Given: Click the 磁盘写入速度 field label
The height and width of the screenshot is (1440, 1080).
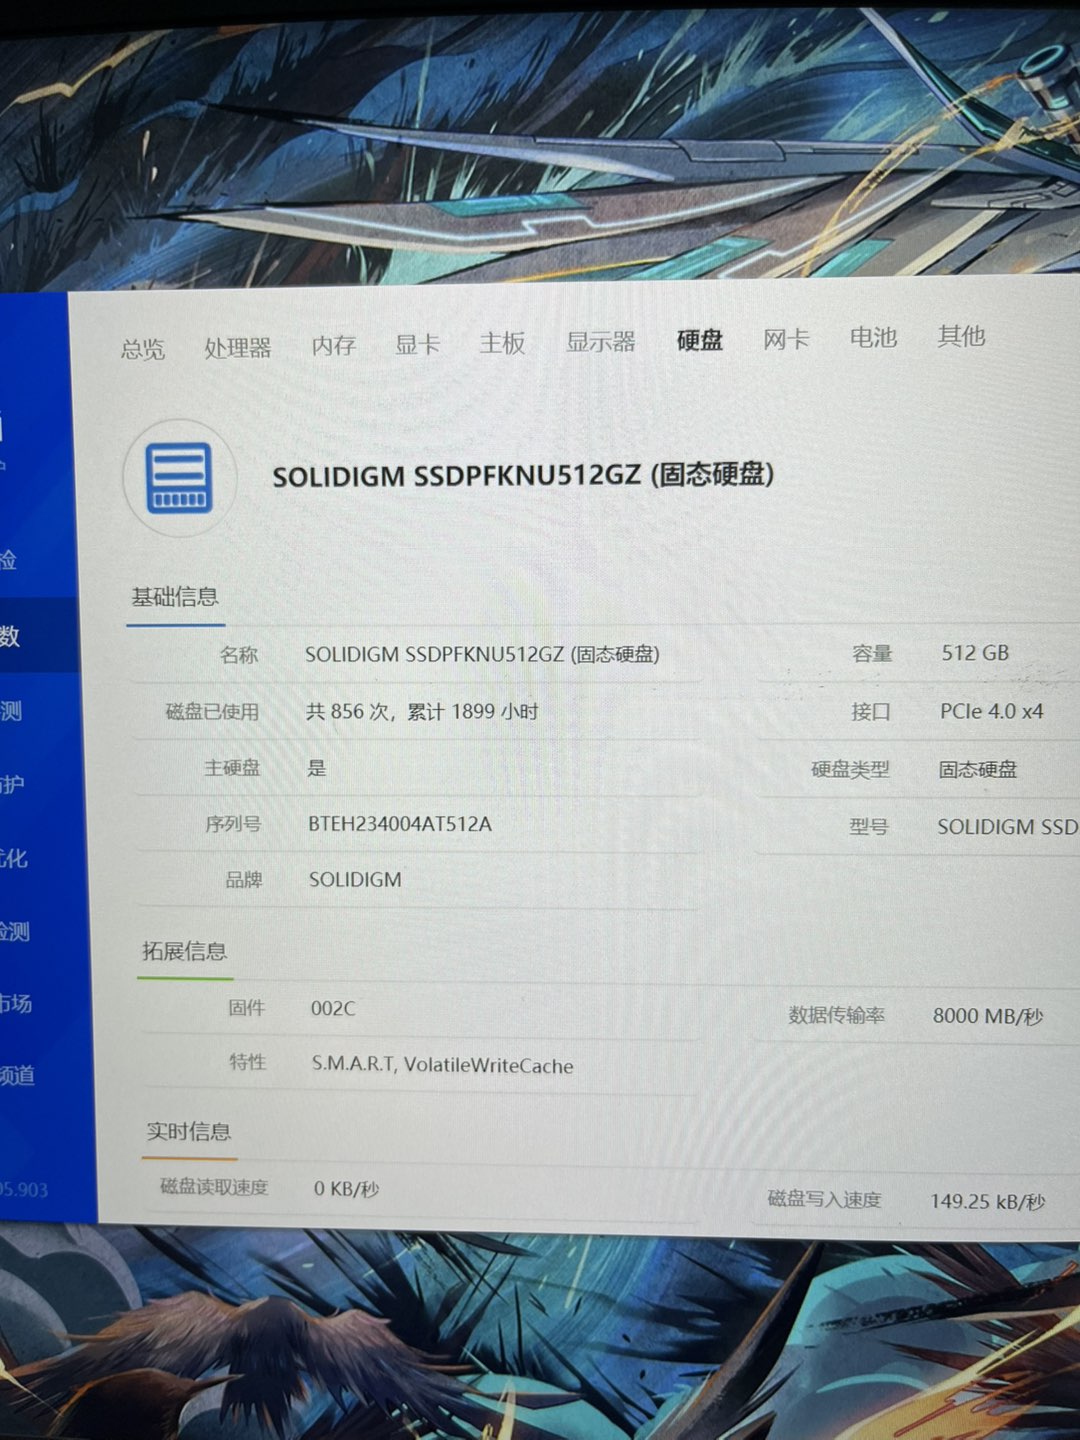Looking at the screenshot, I should tap(824, 1199).
